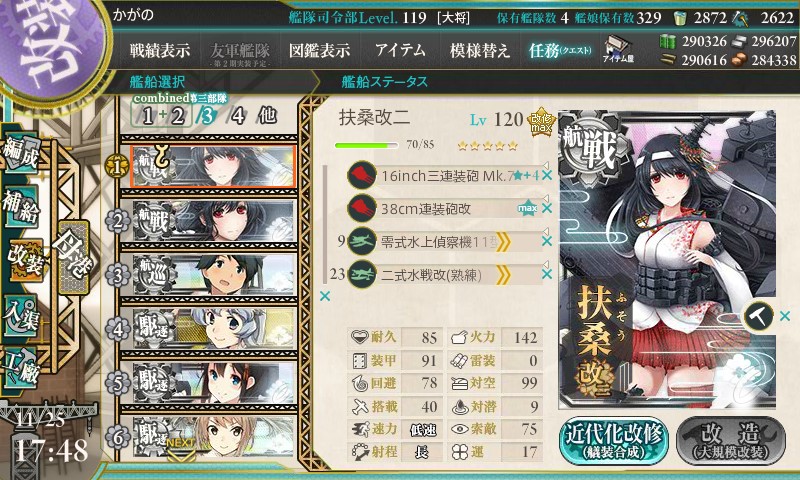Viewport: 800px width, 480px height.
Task: Open the 入渠 repair dock side icon
Action: tap(22, 316)
